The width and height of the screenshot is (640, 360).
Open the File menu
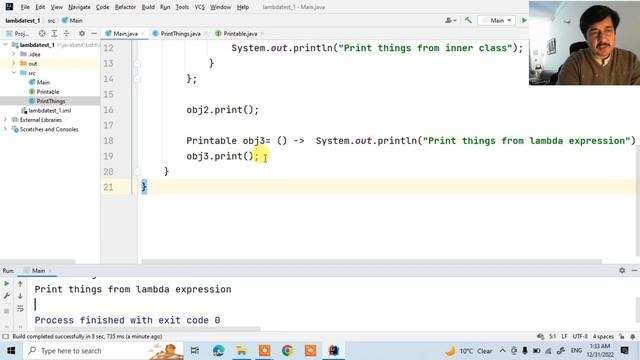(x=25, y=7)
